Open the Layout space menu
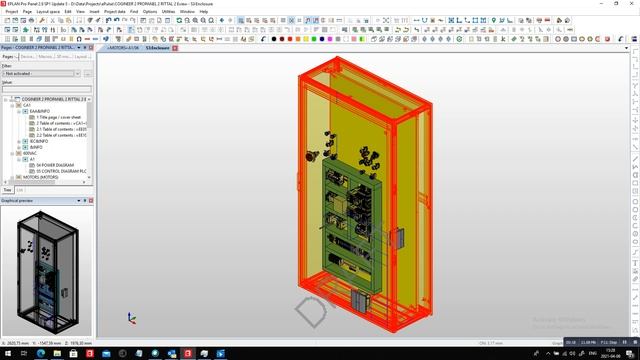 click(x=48, y=12)
